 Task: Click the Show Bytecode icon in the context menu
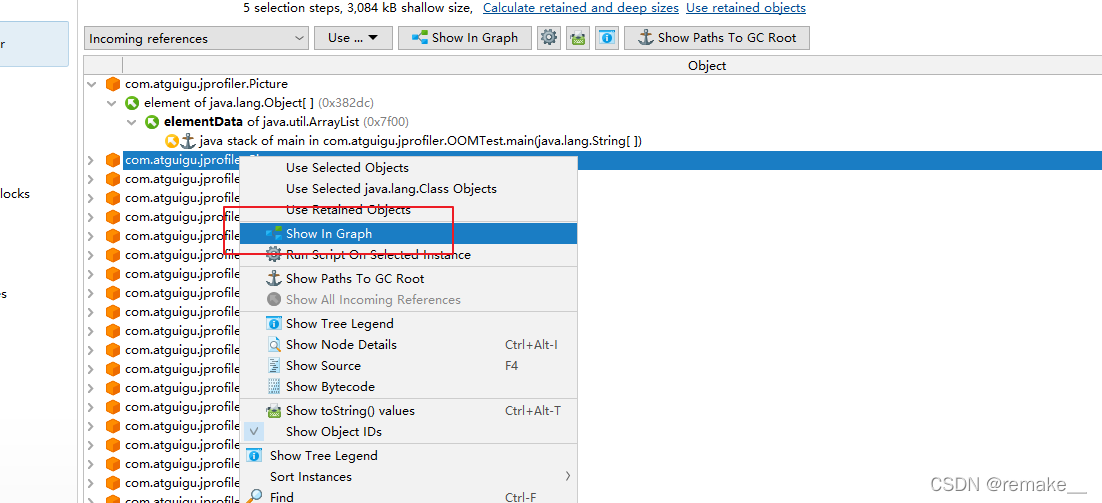[274, 387]
